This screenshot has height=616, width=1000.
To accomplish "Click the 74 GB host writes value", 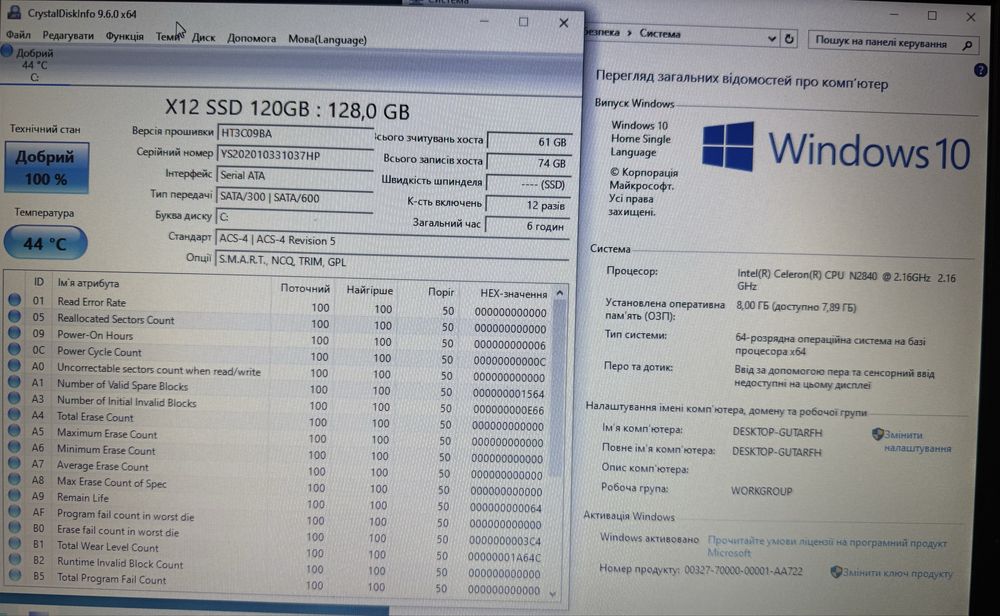I will click(528, 163).
